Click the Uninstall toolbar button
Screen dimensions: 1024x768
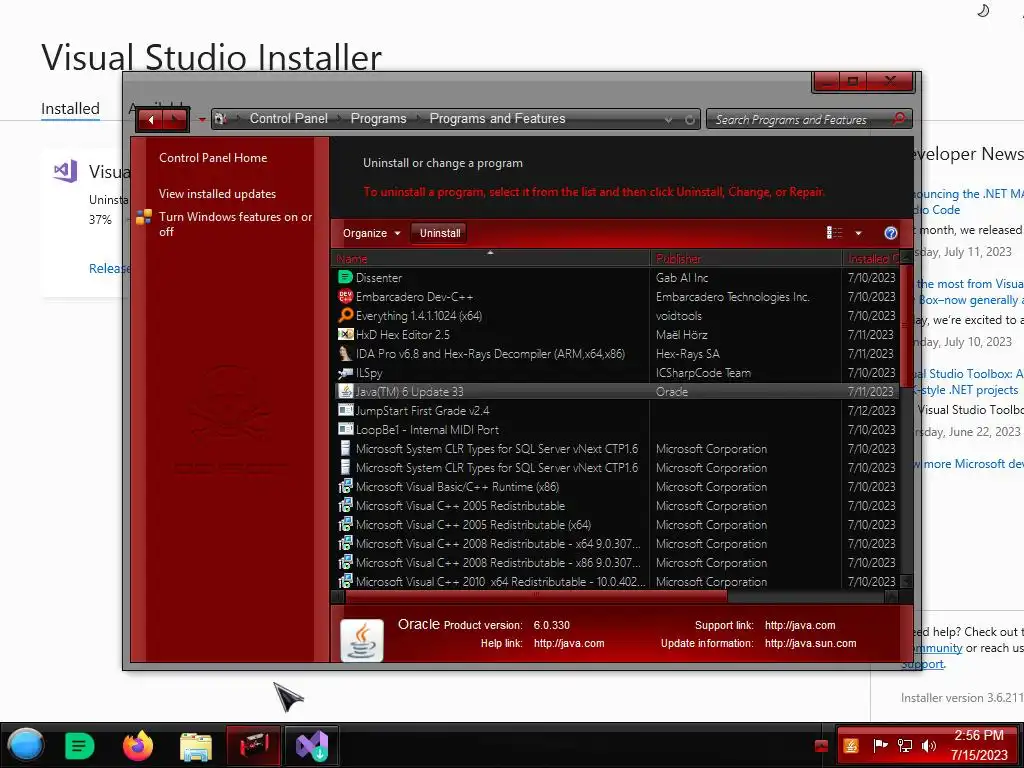coord(440,233)
